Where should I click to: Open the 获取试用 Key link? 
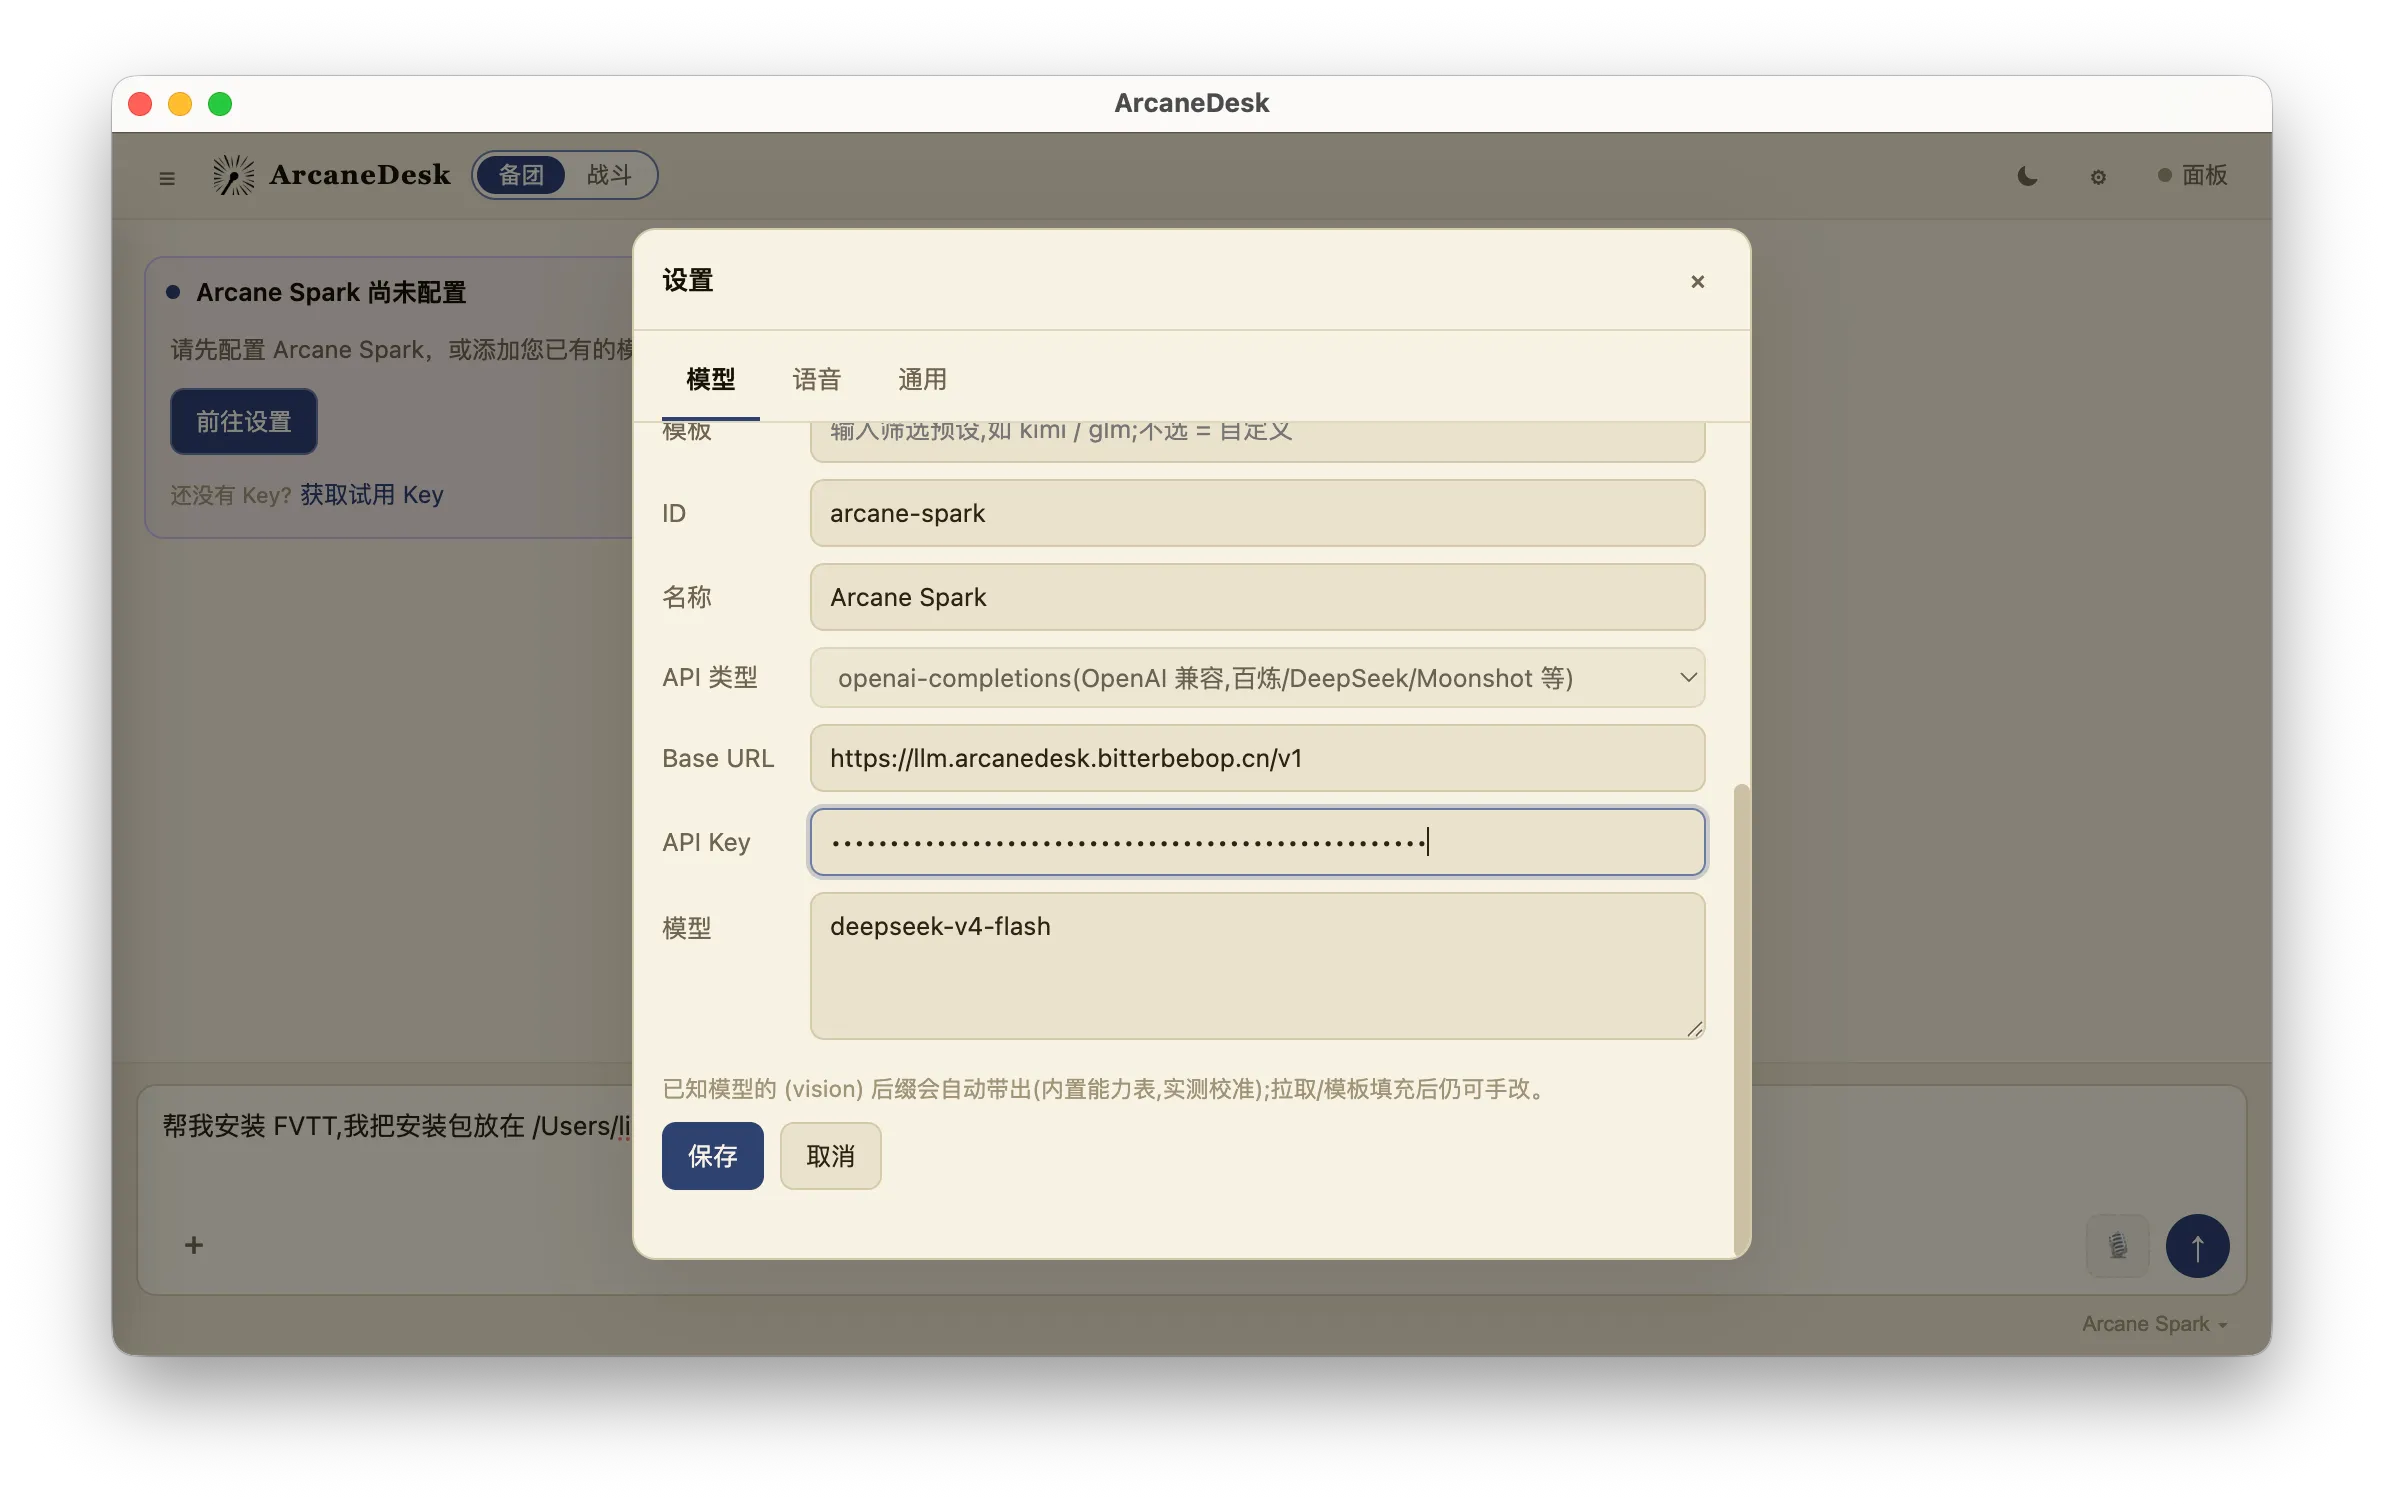(x=371, y=495)
